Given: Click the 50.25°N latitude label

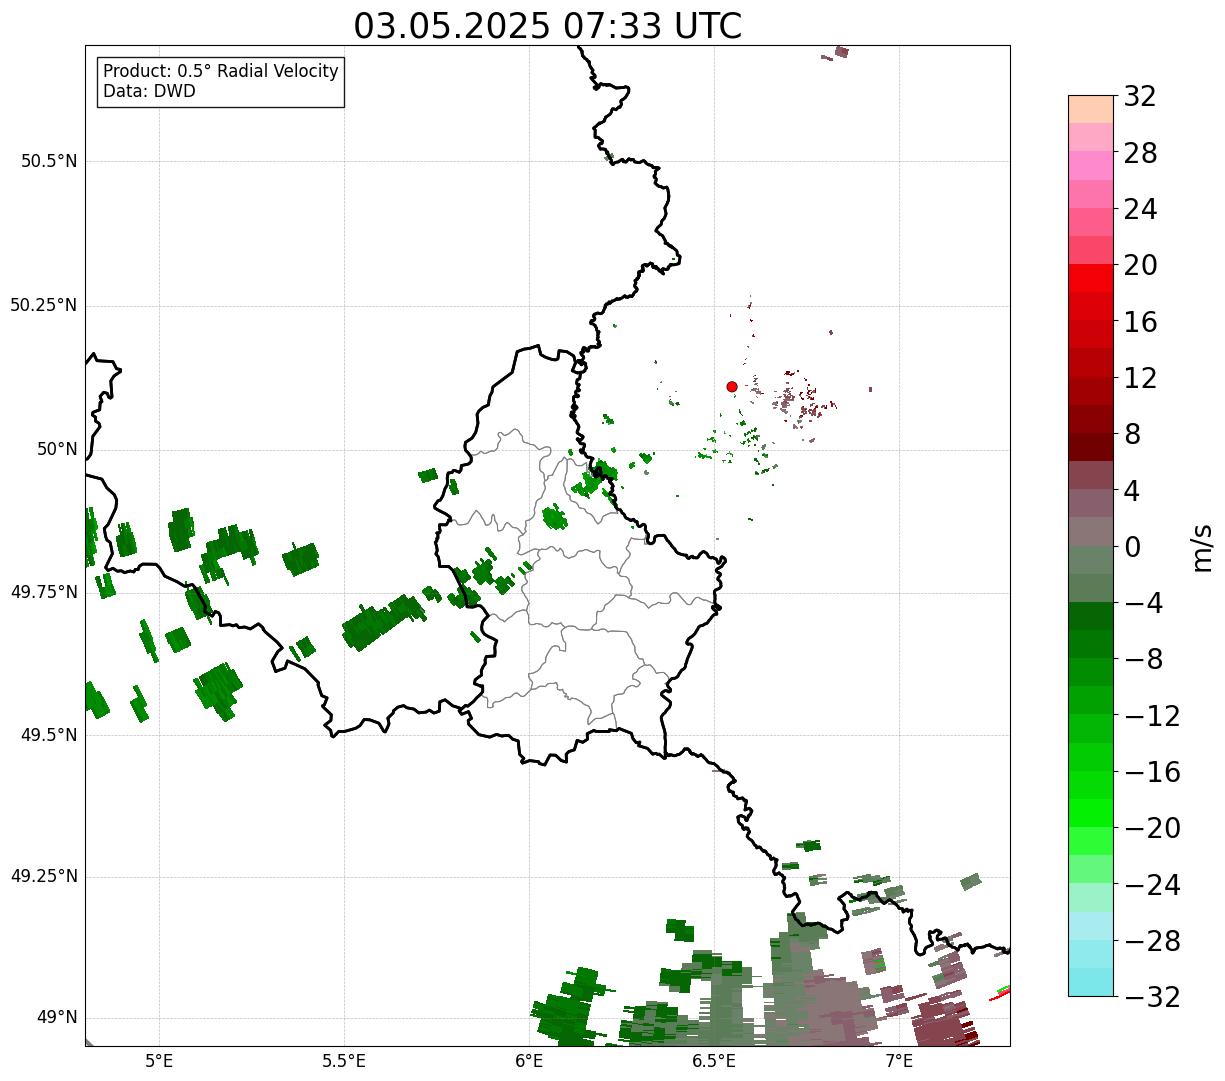Looking at the screenshot, I should tap(44, 305).
